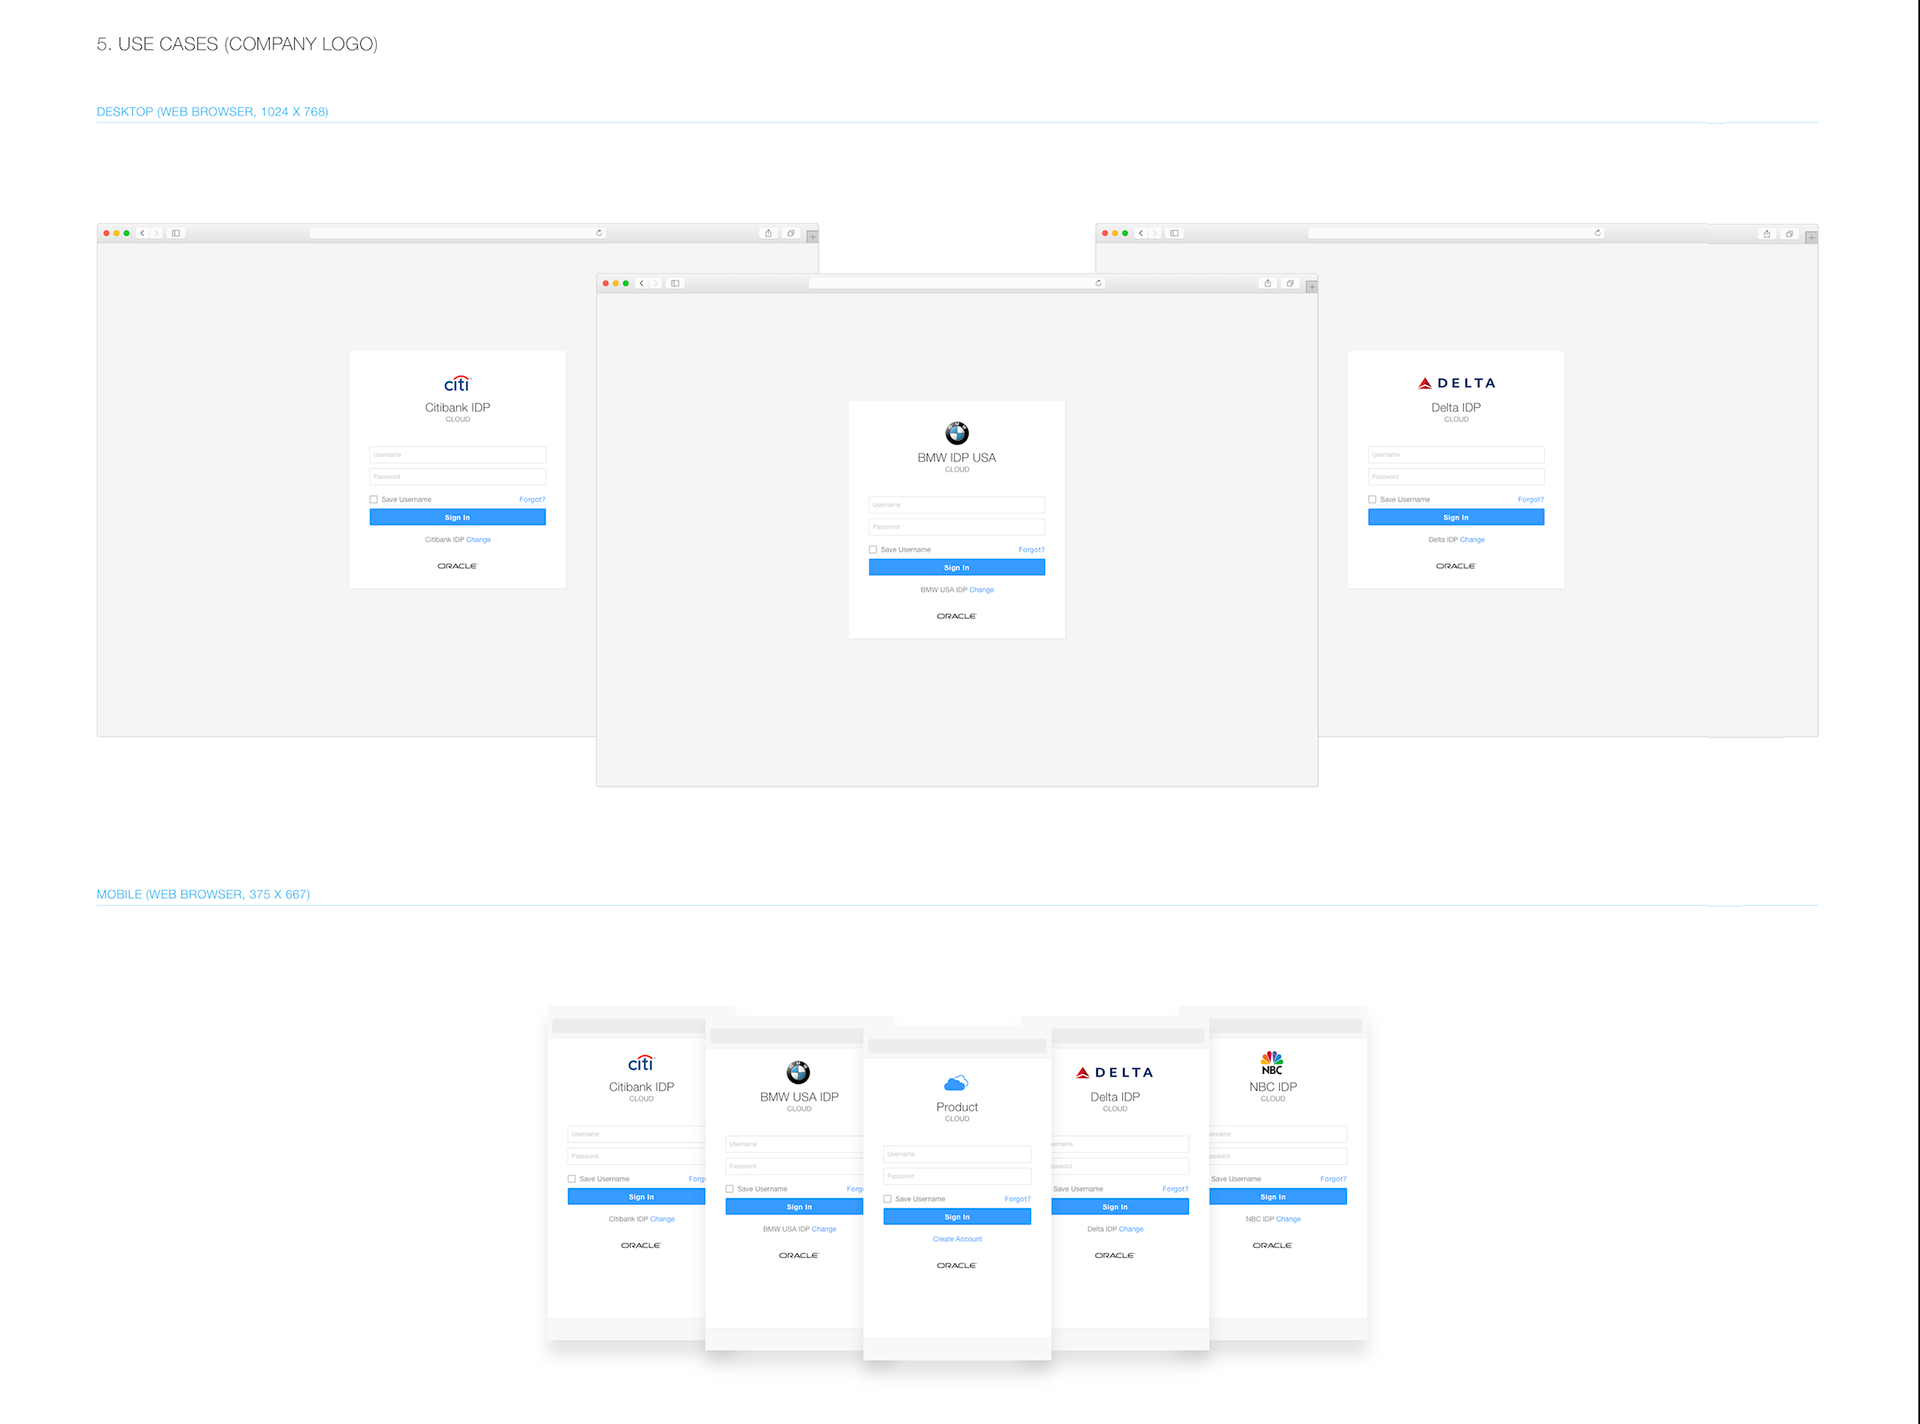Go back in the BMW browser window
The height and width of the screenshot is (1424, 1920).
point(642,283)
